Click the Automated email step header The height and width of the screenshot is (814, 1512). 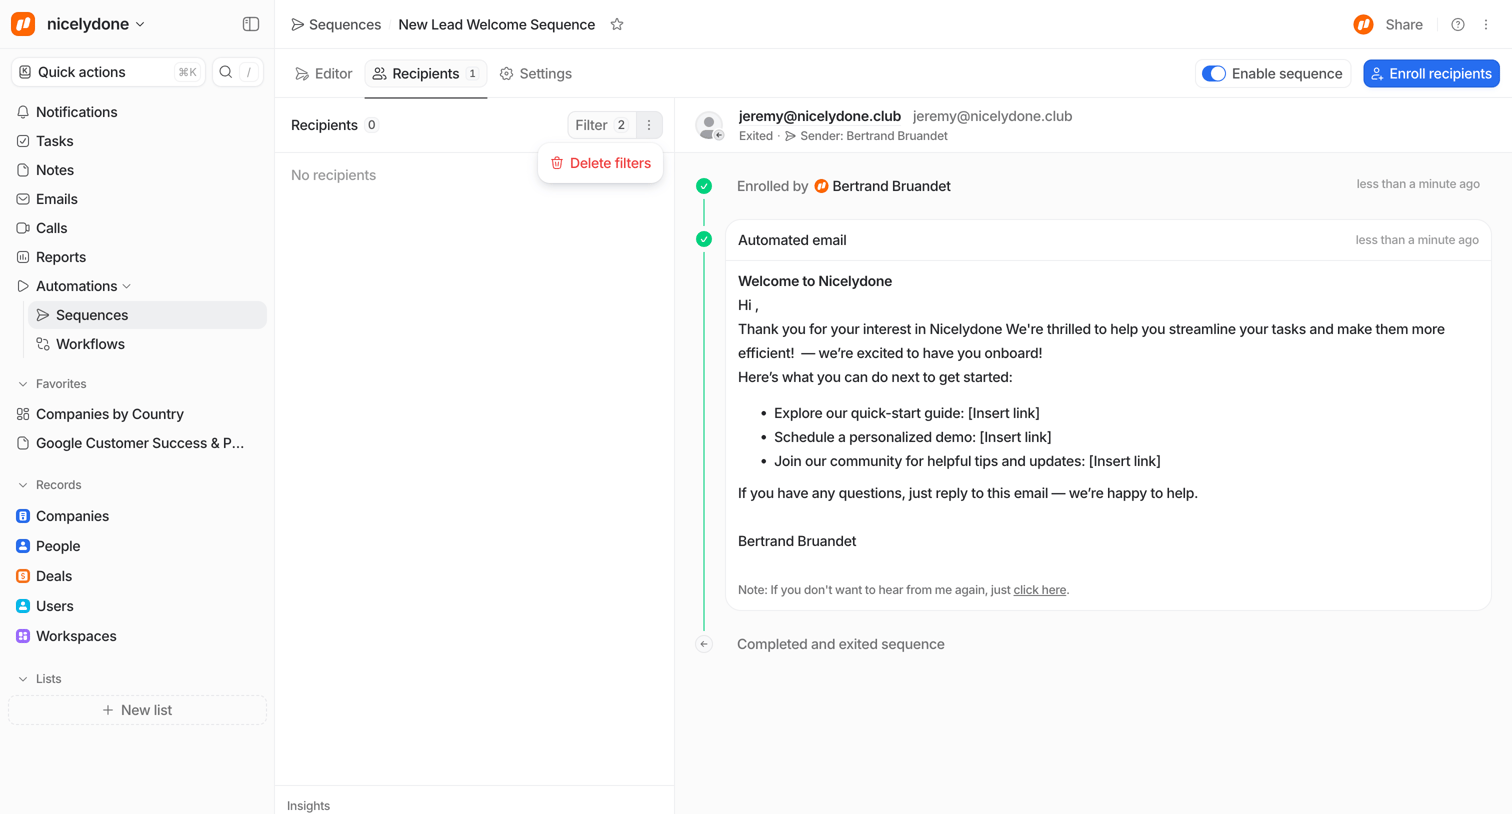pyautogui.click(x=1108, y=240)
